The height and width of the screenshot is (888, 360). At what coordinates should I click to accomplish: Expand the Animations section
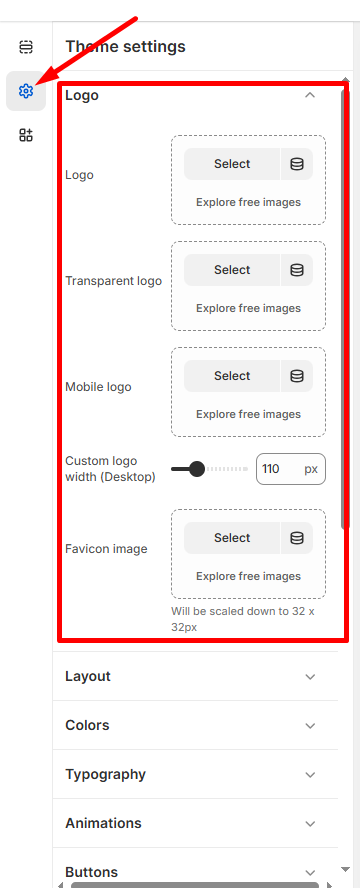click(x=195, y=823)
